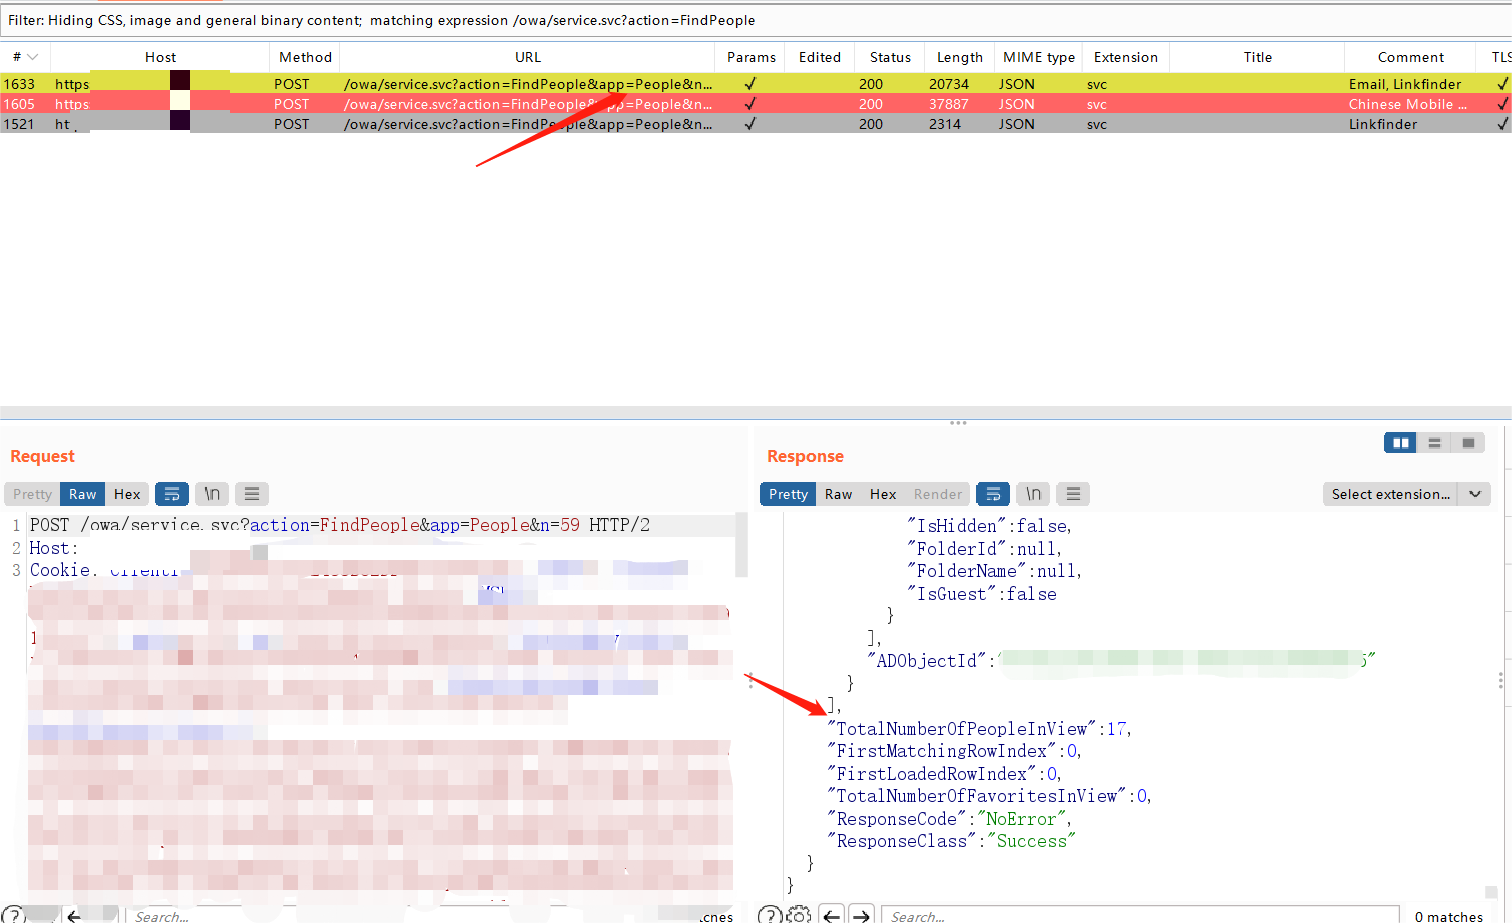Click the TotalNumberOfPeopleInView line

978,729
